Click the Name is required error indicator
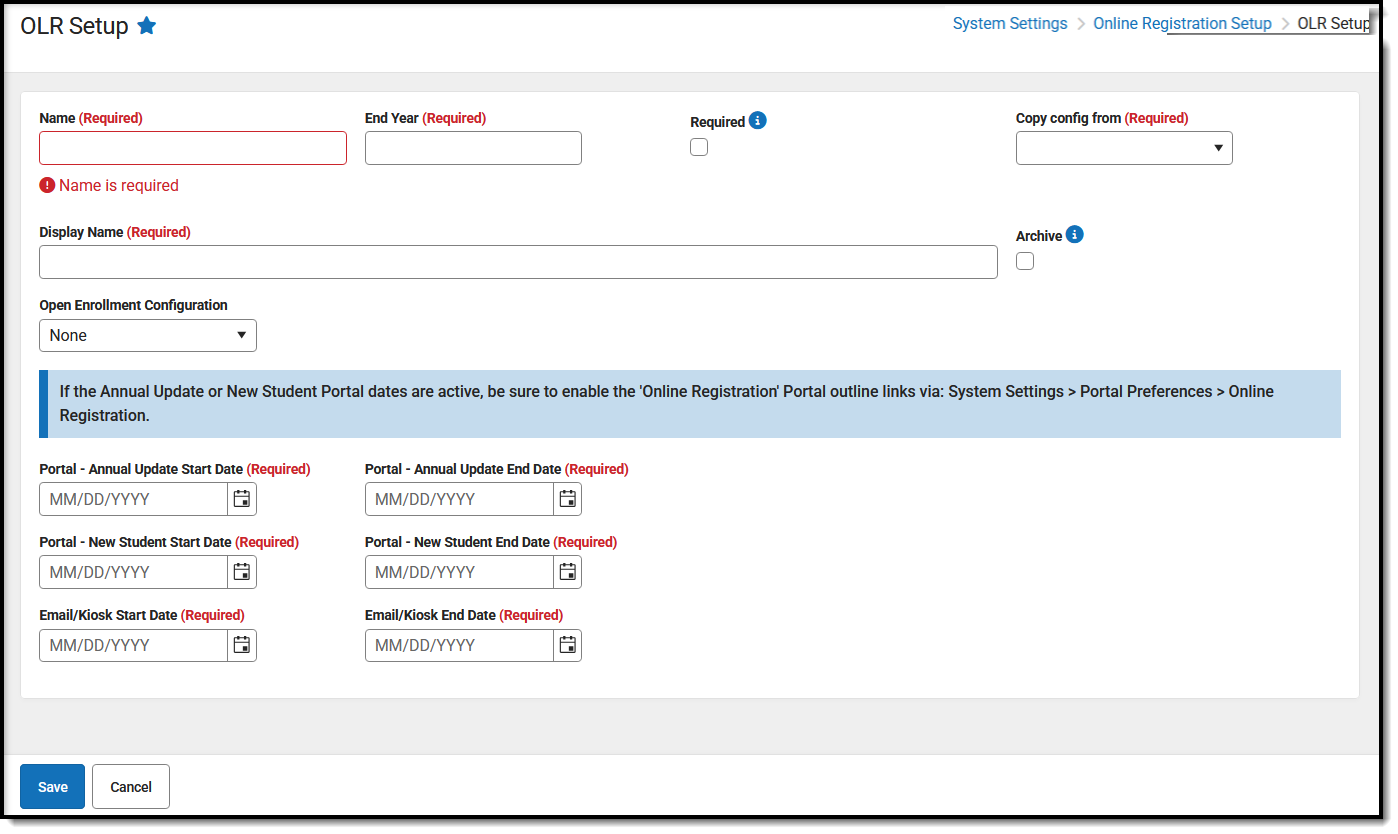 45,185
